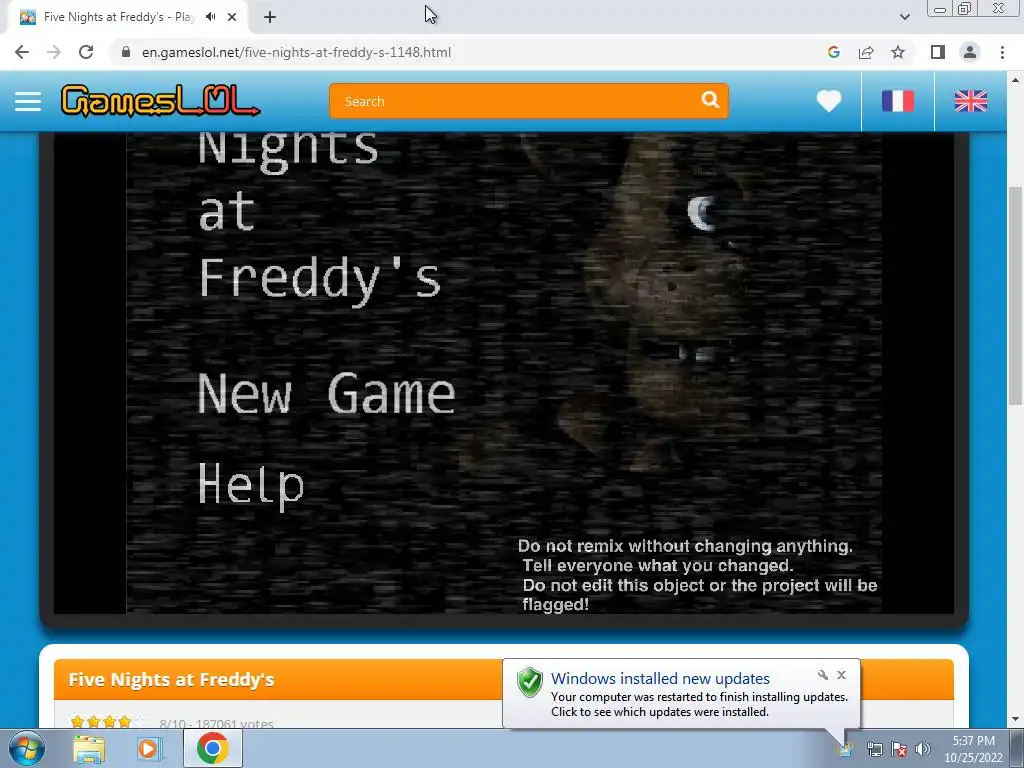Go to the GamesLOL logo homepage

coord(160,101)
